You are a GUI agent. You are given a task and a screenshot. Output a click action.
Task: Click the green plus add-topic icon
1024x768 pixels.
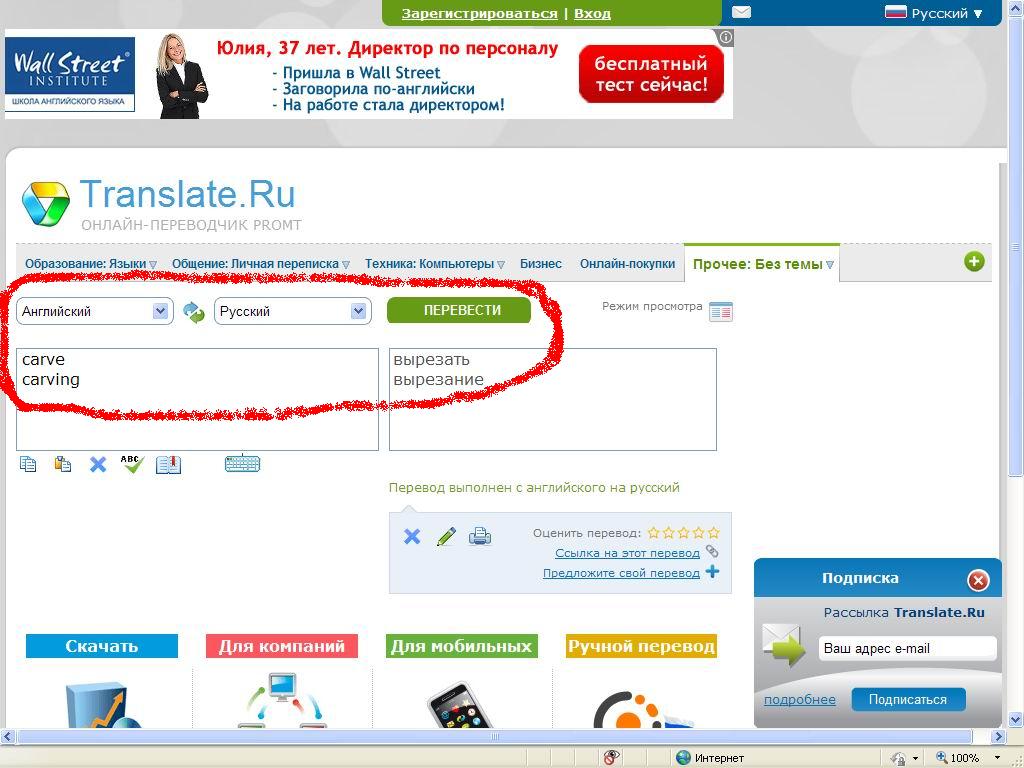point(974,262)
